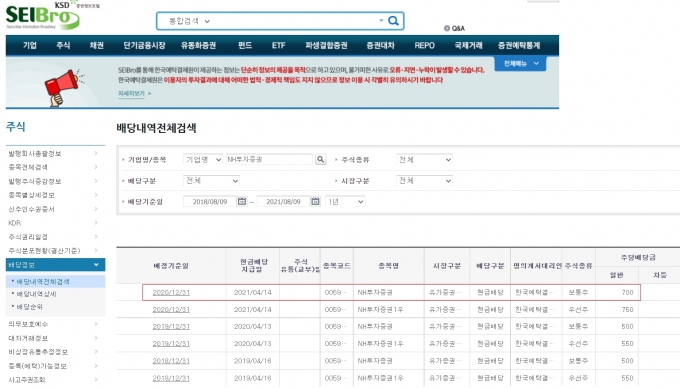The height and width of the screenshot is (388, 680).
Task: Open the start date calendar picker
Action: (x=242, y=202)
